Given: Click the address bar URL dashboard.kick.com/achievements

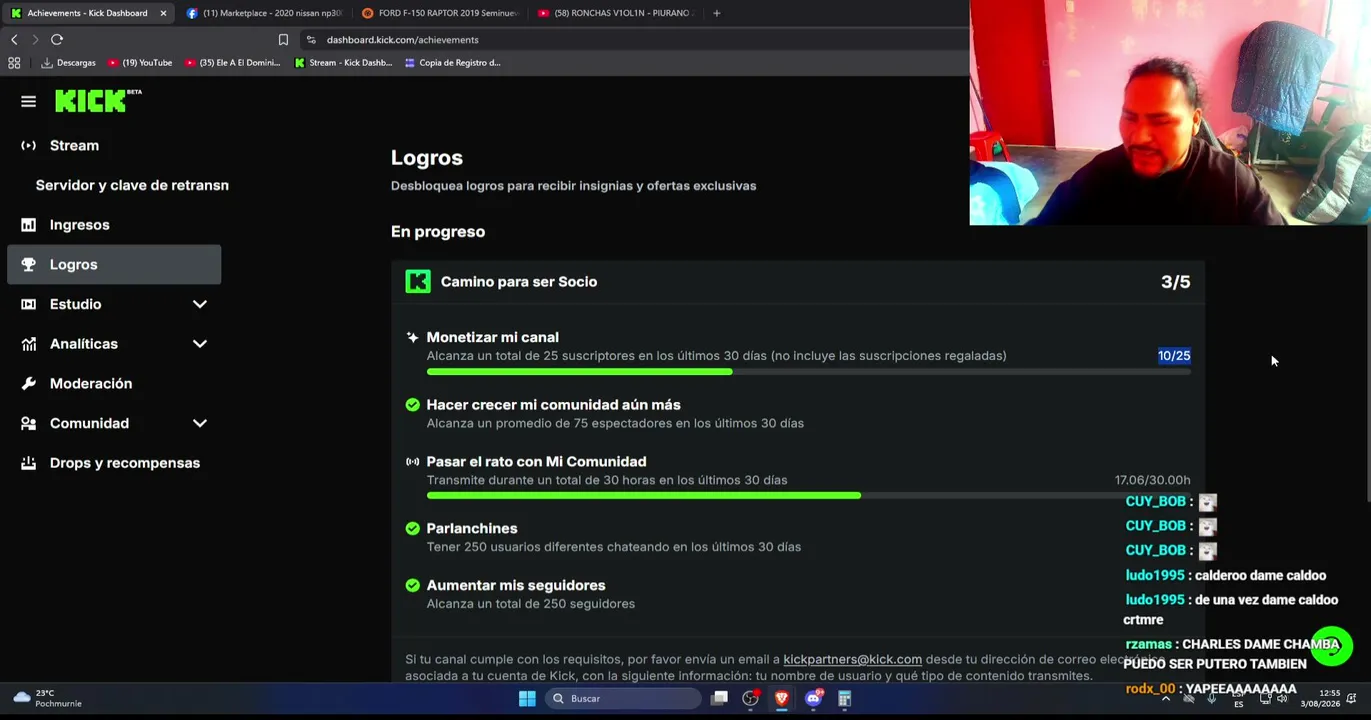Looking at the screenshot, I should click(402, 40).
